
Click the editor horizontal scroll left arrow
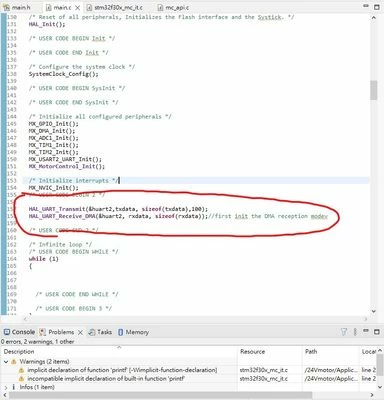[x=26, y=319]
